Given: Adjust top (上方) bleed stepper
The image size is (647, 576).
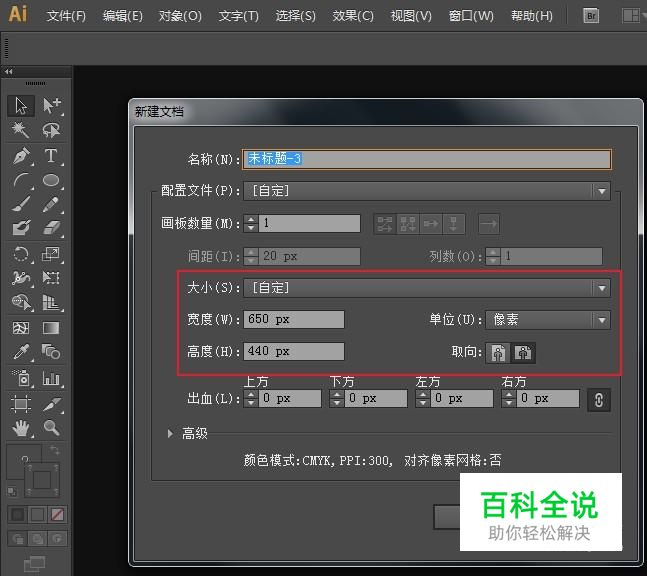Looking at the screenshot, I should [x=250, y=398].
